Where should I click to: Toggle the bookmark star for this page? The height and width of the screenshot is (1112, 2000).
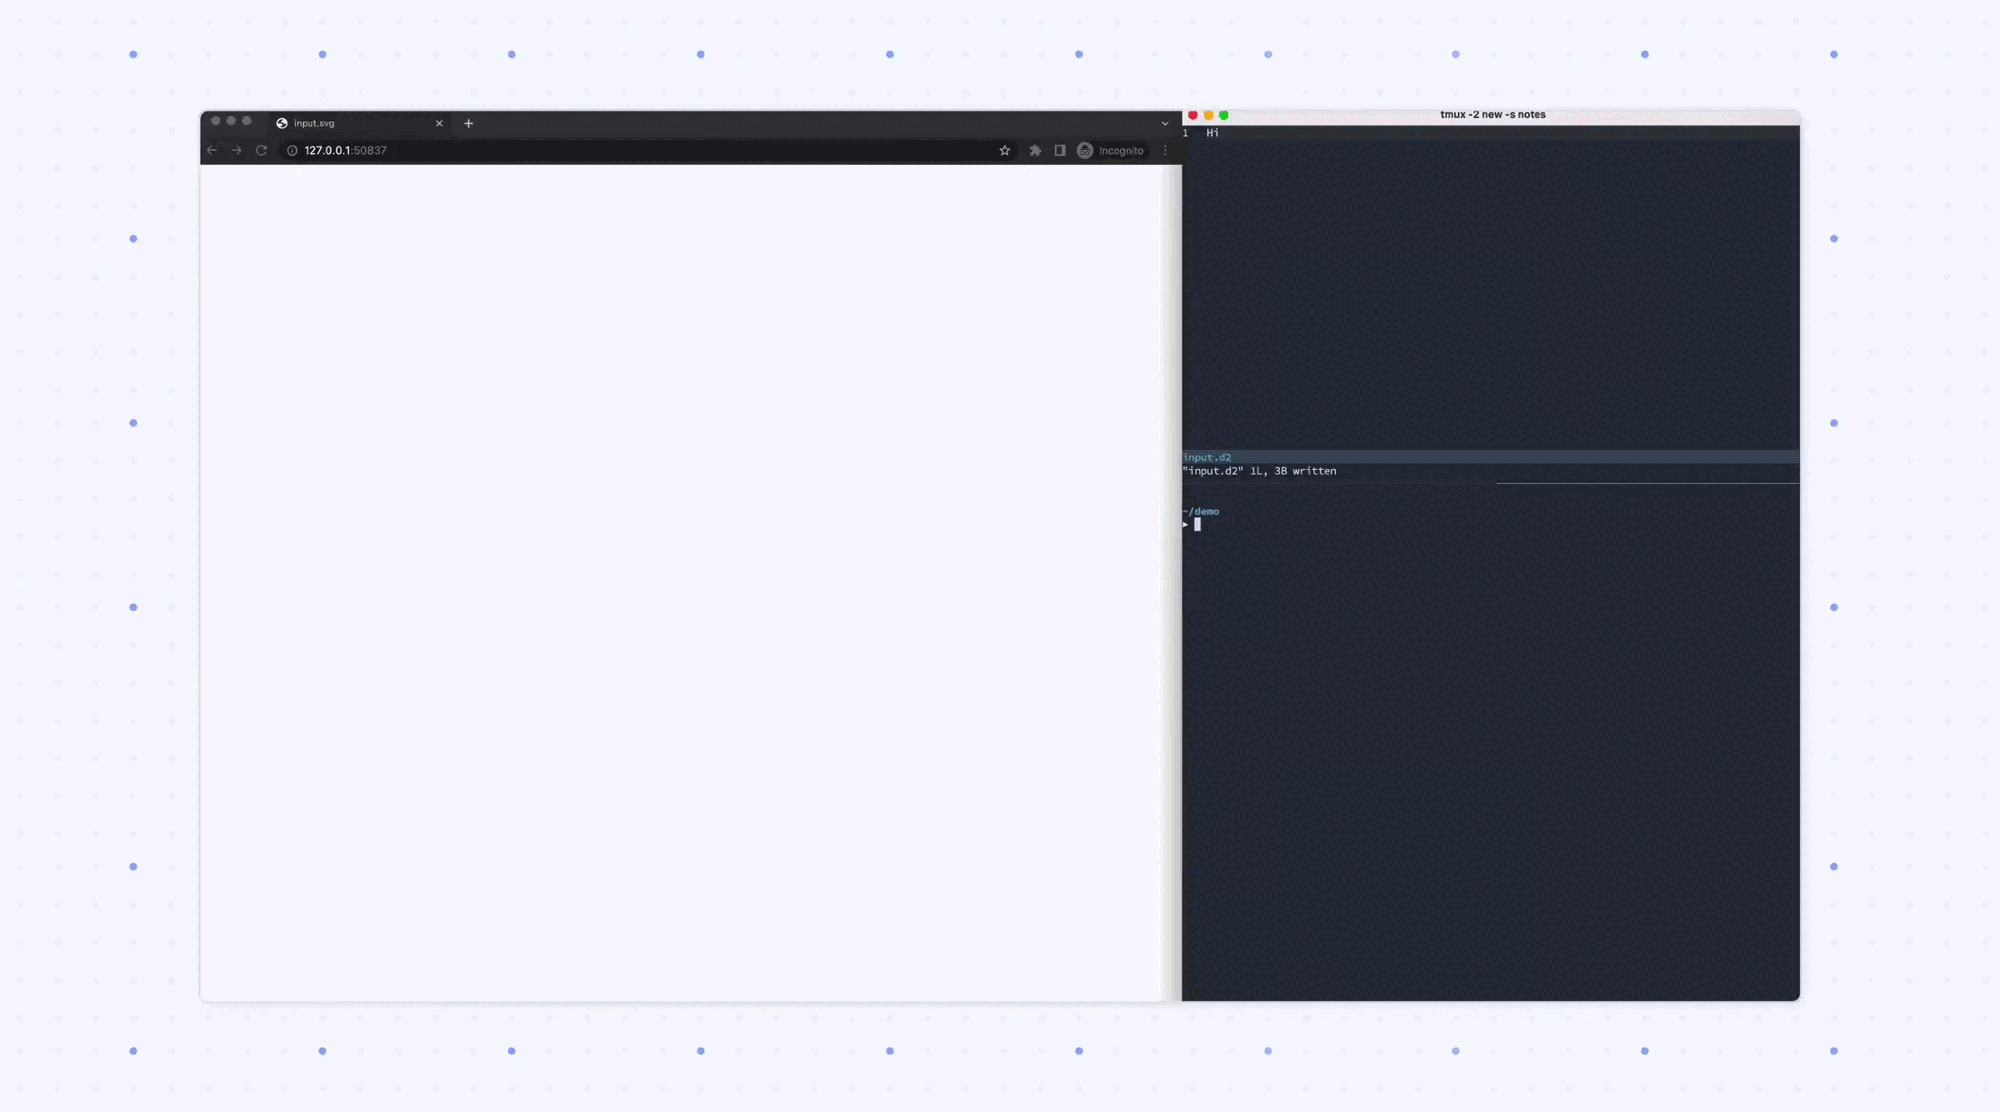click(x=1004, y=150)
